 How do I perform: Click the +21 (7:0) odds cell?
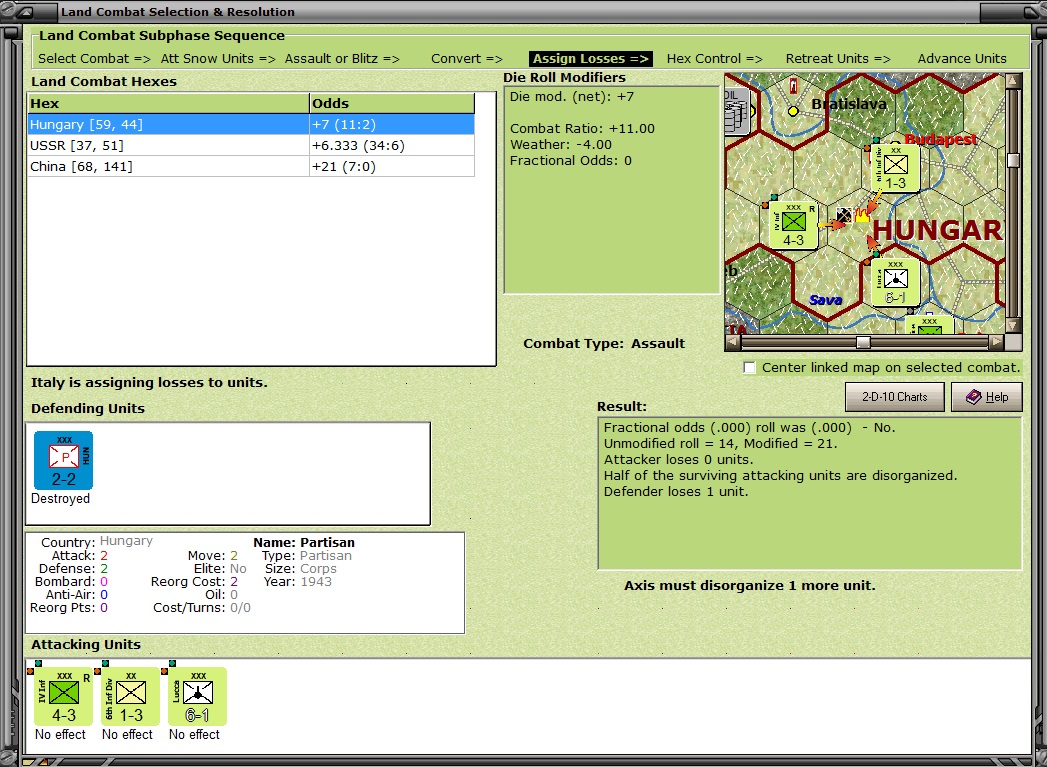click(x=392, y=166)
